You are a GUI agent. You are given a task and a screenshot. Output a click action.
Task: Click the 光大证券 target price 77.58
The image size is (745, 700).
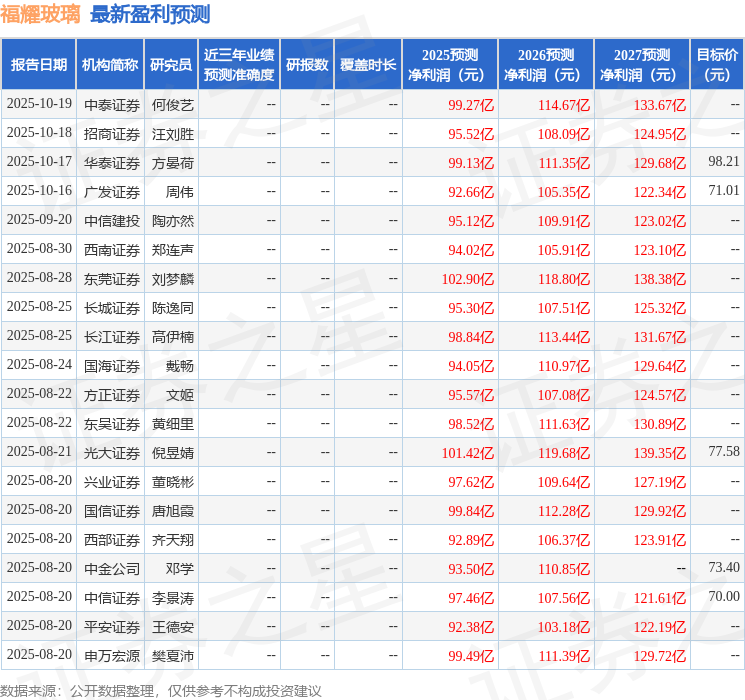click(x=723, y=452)
